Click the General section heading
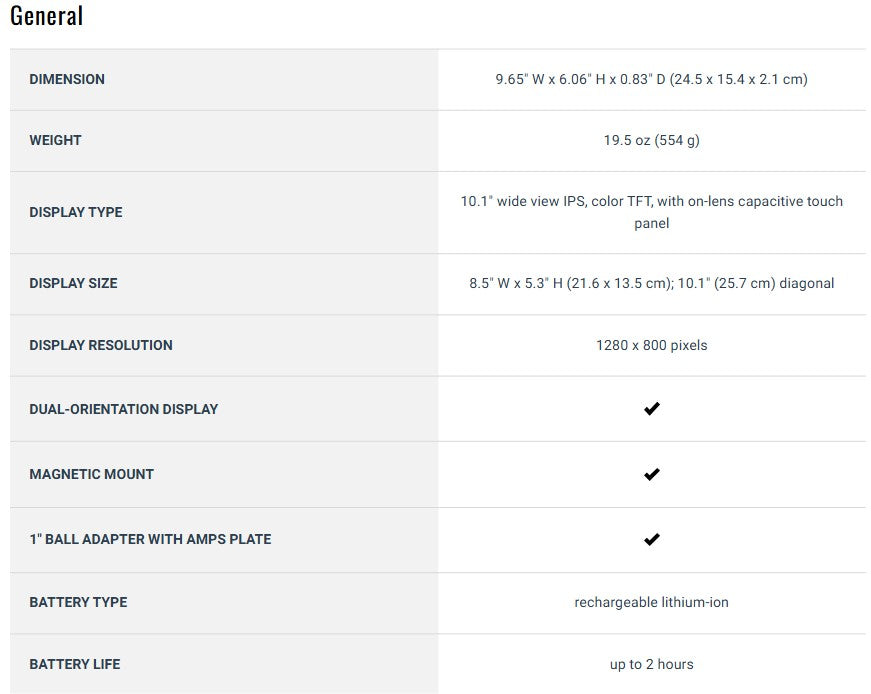 click(46, 16)
